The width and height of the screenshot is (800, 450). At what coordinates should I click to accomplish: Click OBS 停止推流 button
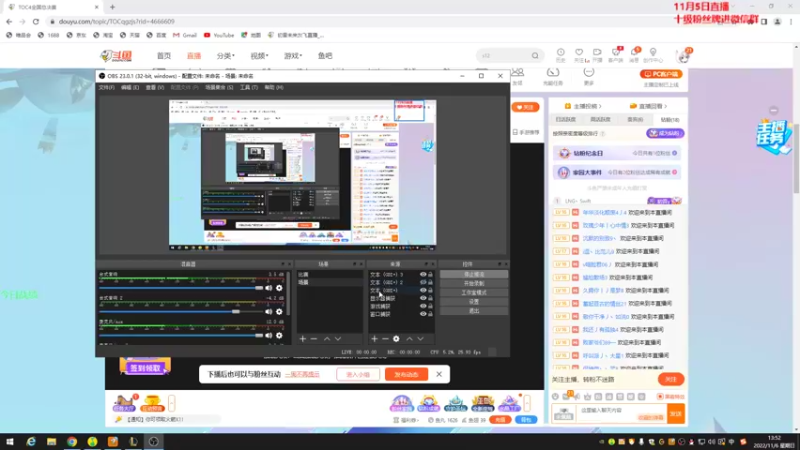coord(474,274)
